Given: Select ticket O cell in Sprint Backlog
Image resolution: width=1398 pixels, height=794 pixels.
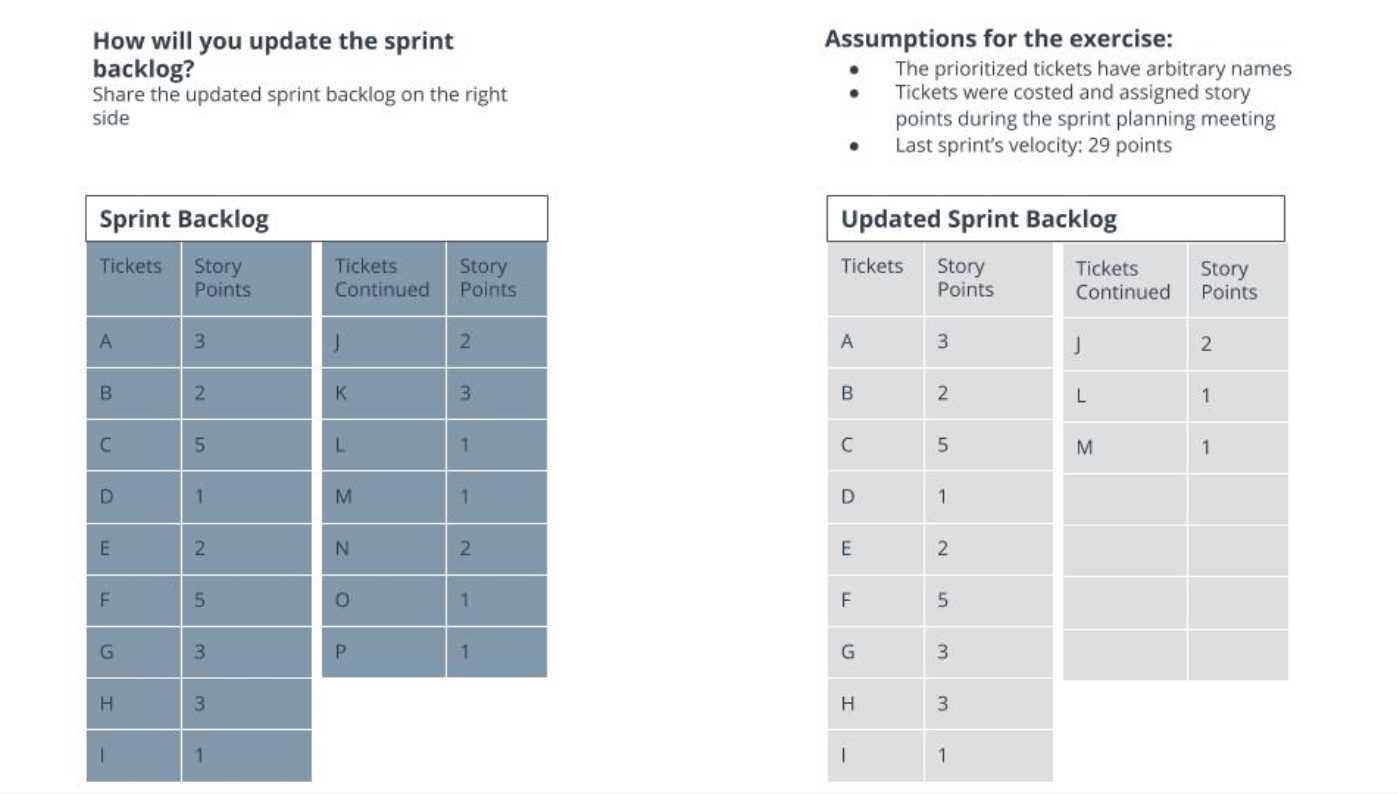Looking at the screenshot, I should [x=383, y=601].
